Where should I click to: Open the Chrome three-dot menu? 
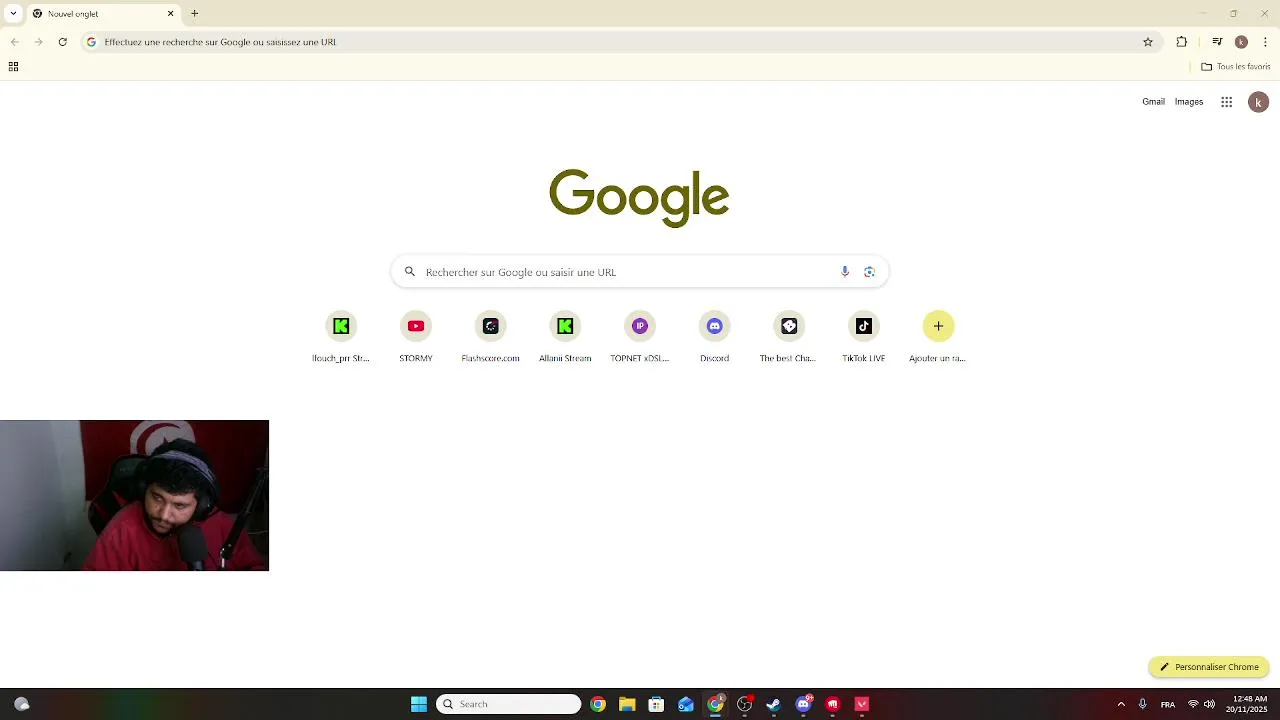click(1266, 42)
